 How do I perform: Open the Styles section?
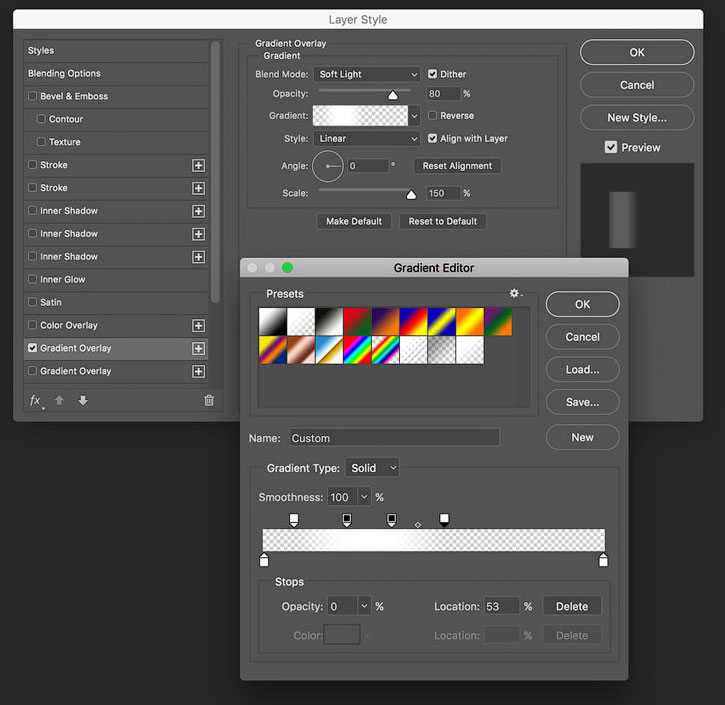(116, 51)
